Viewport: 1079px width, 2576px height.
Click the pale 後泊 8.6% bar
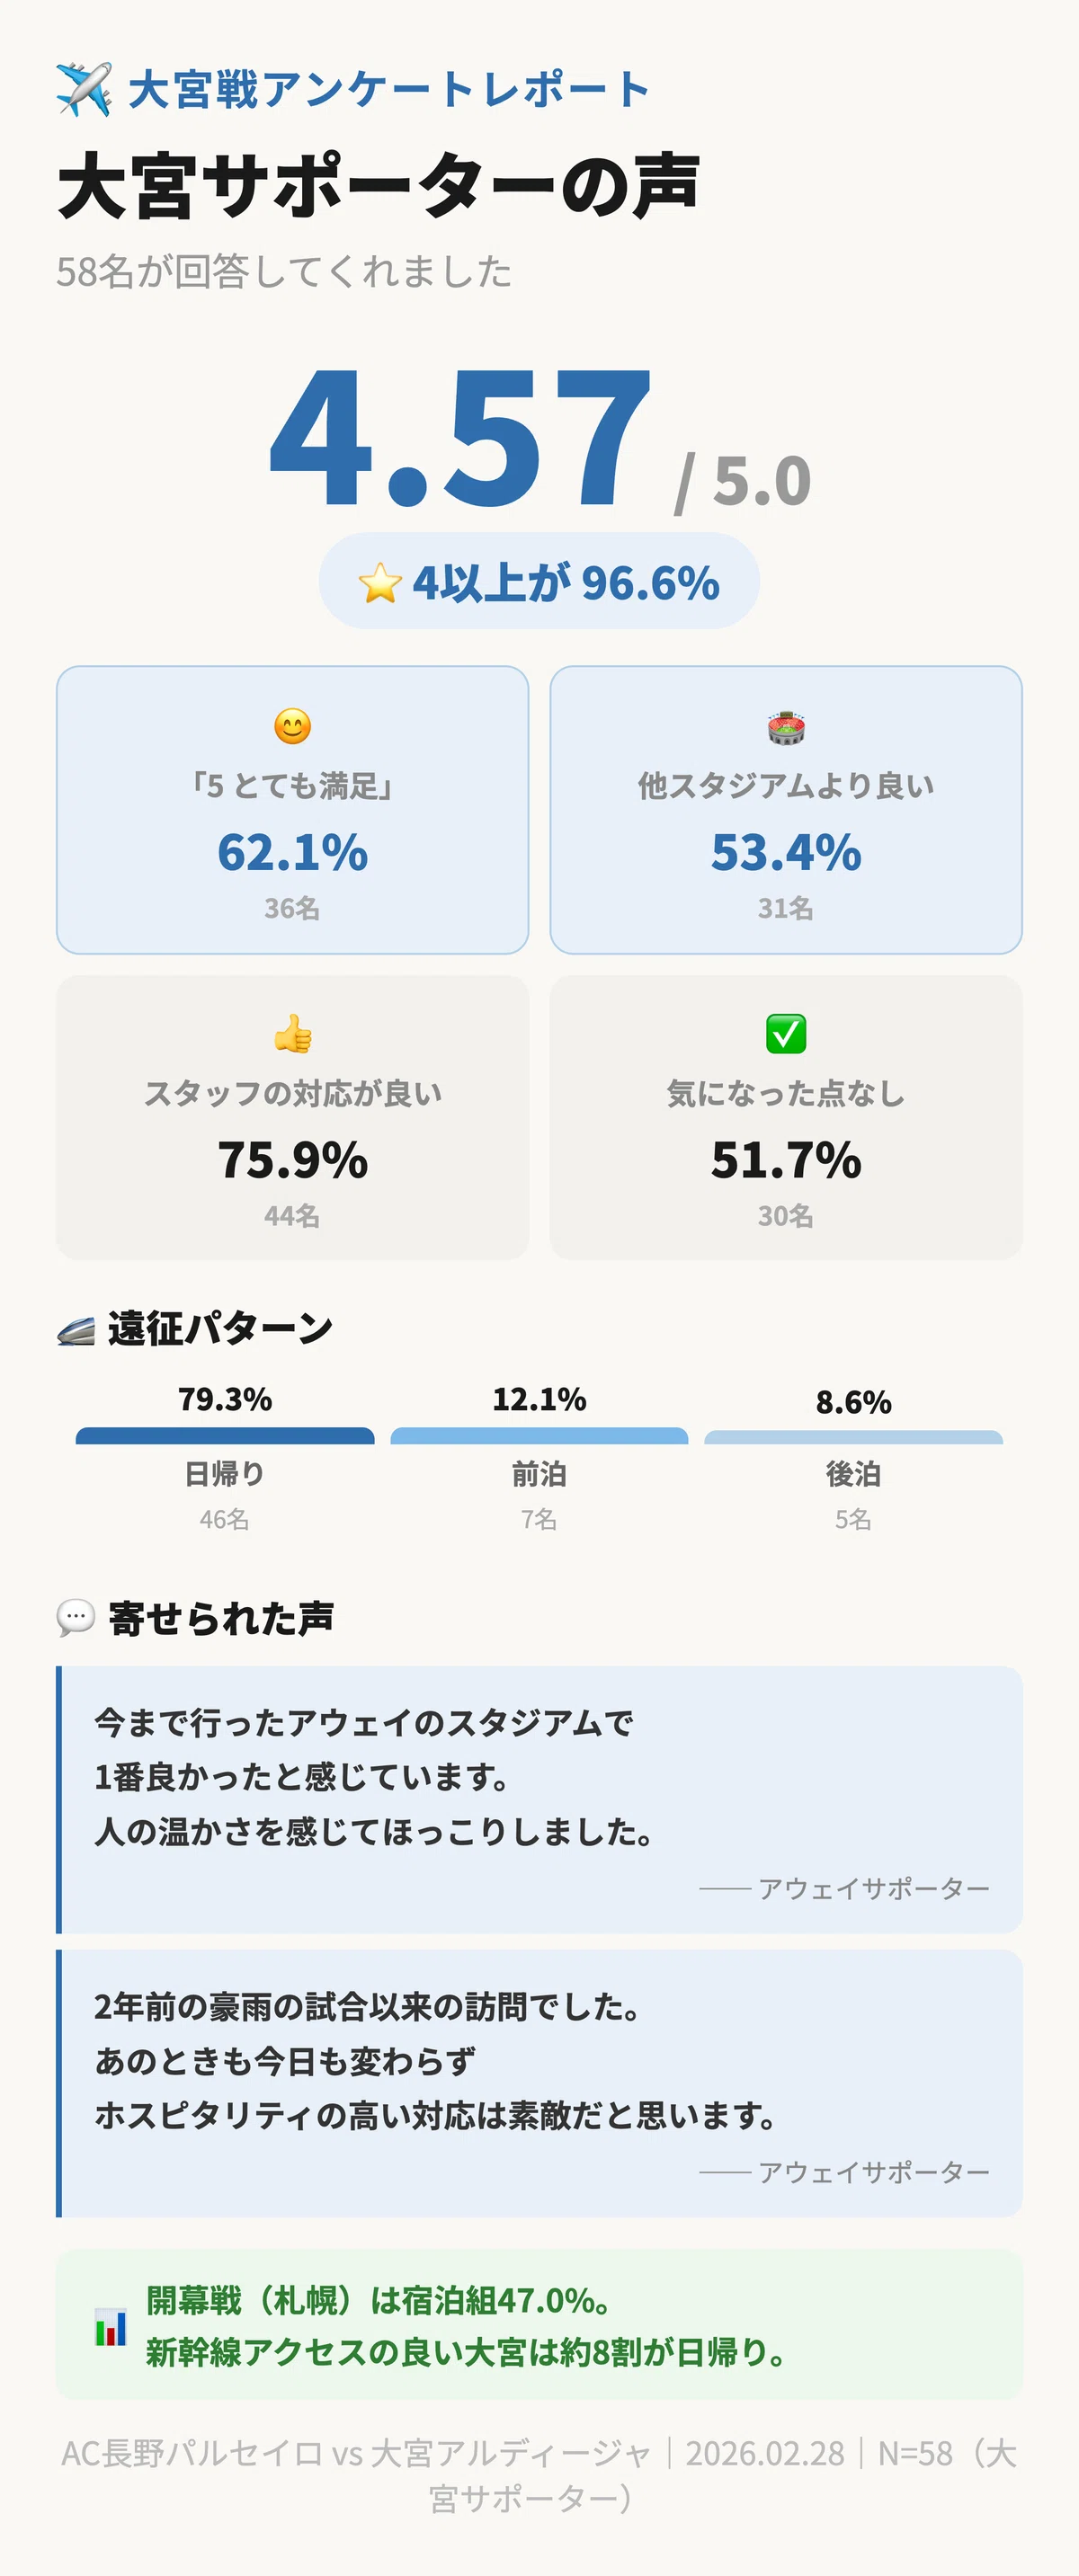point(853,1437)
